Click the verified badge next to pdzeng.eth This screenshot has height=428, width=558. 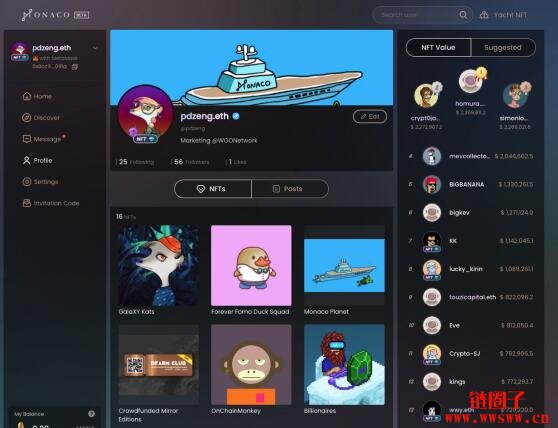[236, 116]
